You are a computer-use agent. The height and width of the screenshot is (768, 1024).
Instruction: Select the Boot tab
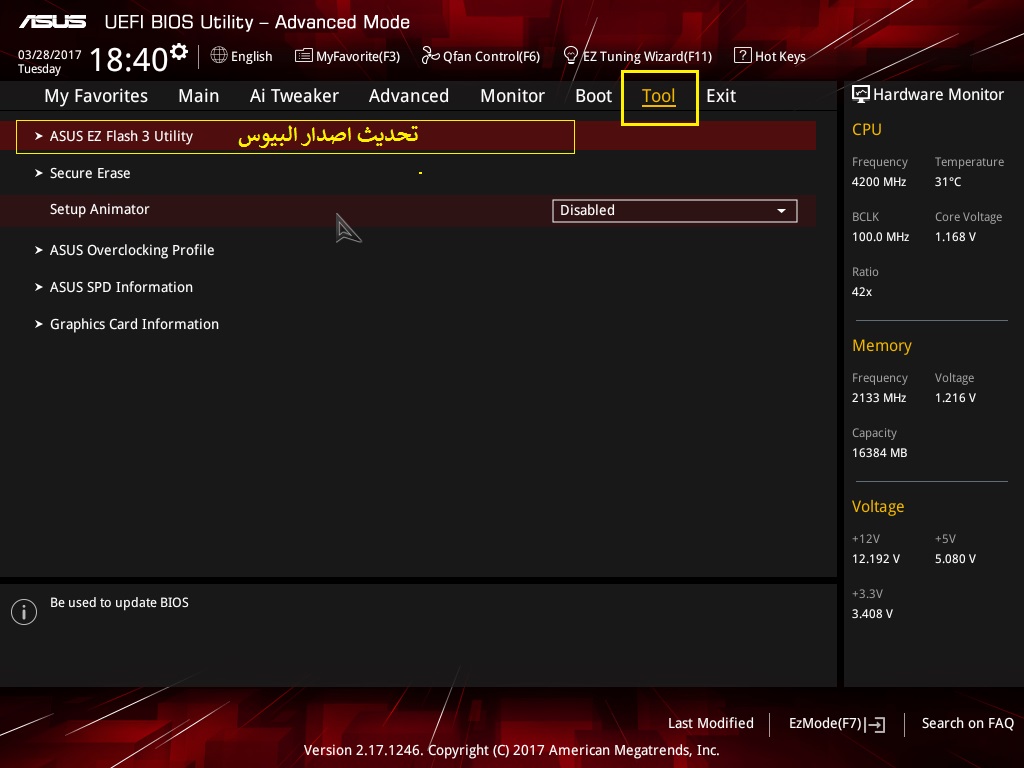click(594, 96)
